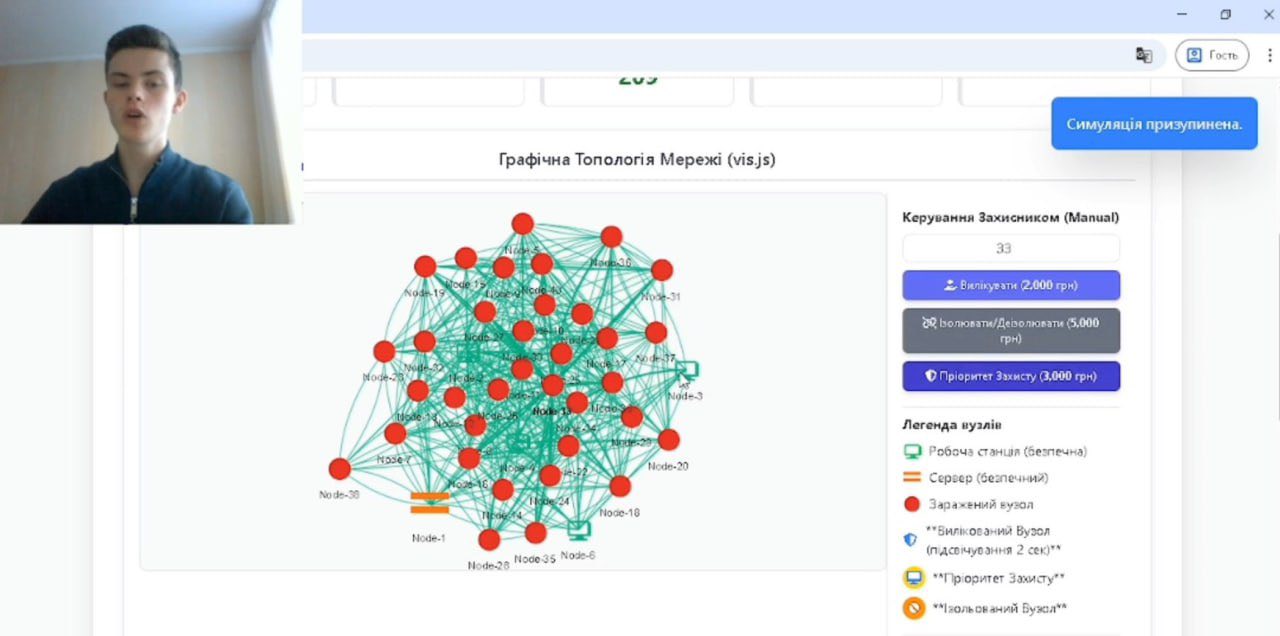Image resolution: width=1280 pixels, height=636 pixels.
Task: Select infected node Node-20
Action: click(669, 439)
